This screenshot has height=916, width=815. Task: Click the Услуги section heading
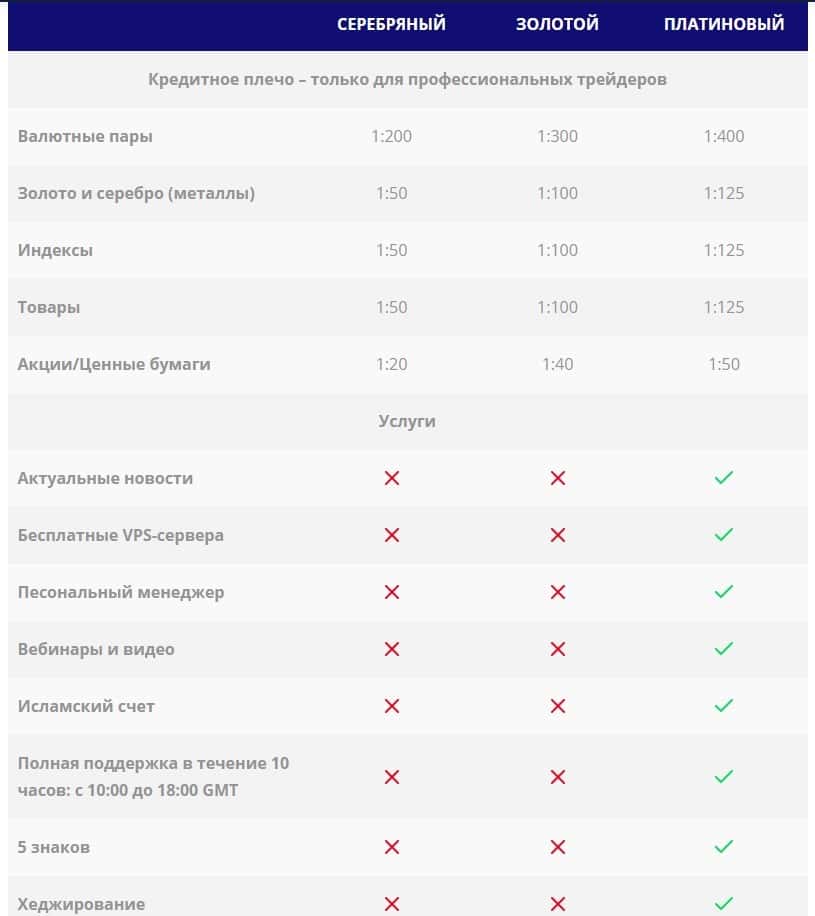407,421
